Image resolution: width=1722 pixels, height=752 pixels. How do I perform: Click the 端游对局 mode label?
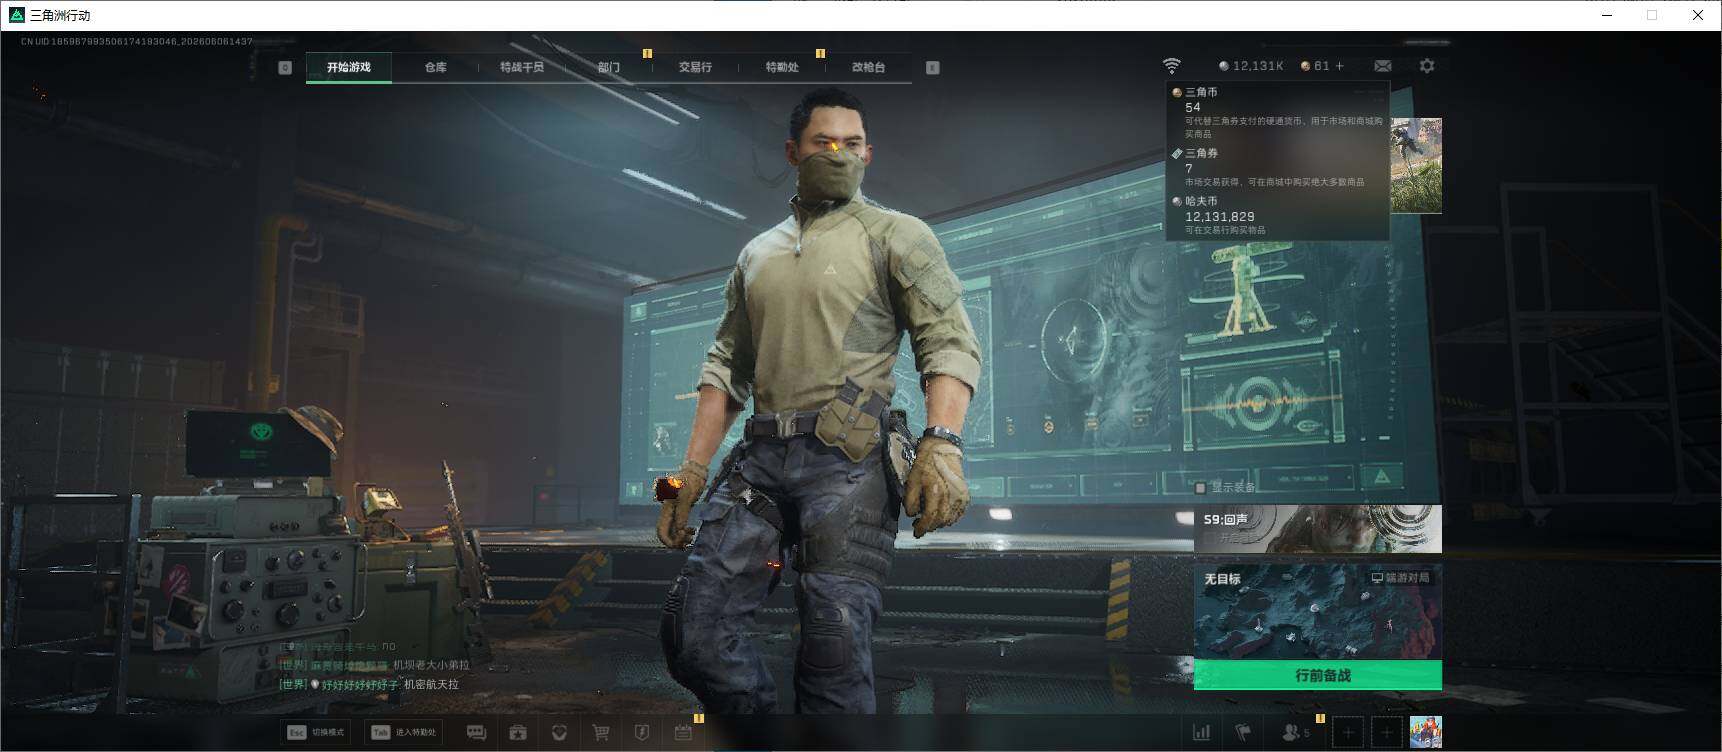click(x=1400, y=578)
